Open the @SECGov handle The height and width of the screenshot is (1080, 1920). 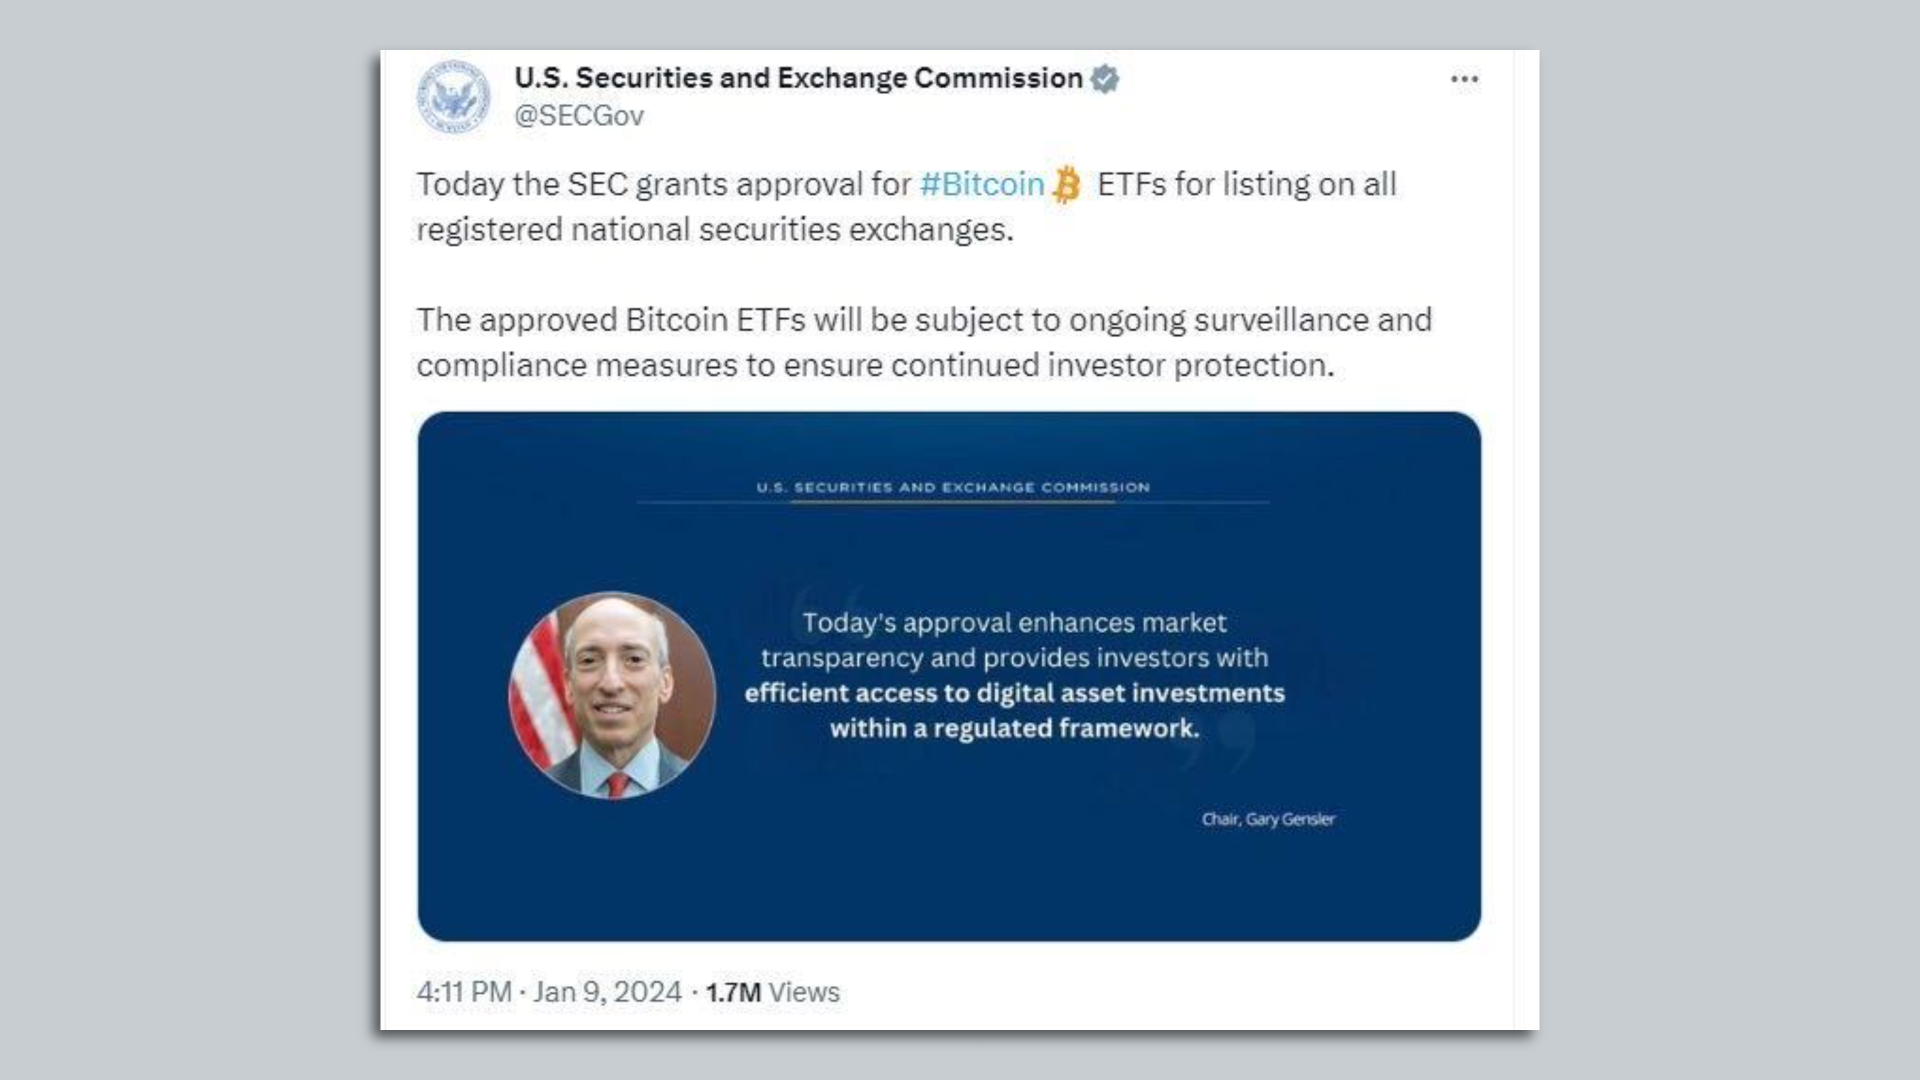coord(579,116)
